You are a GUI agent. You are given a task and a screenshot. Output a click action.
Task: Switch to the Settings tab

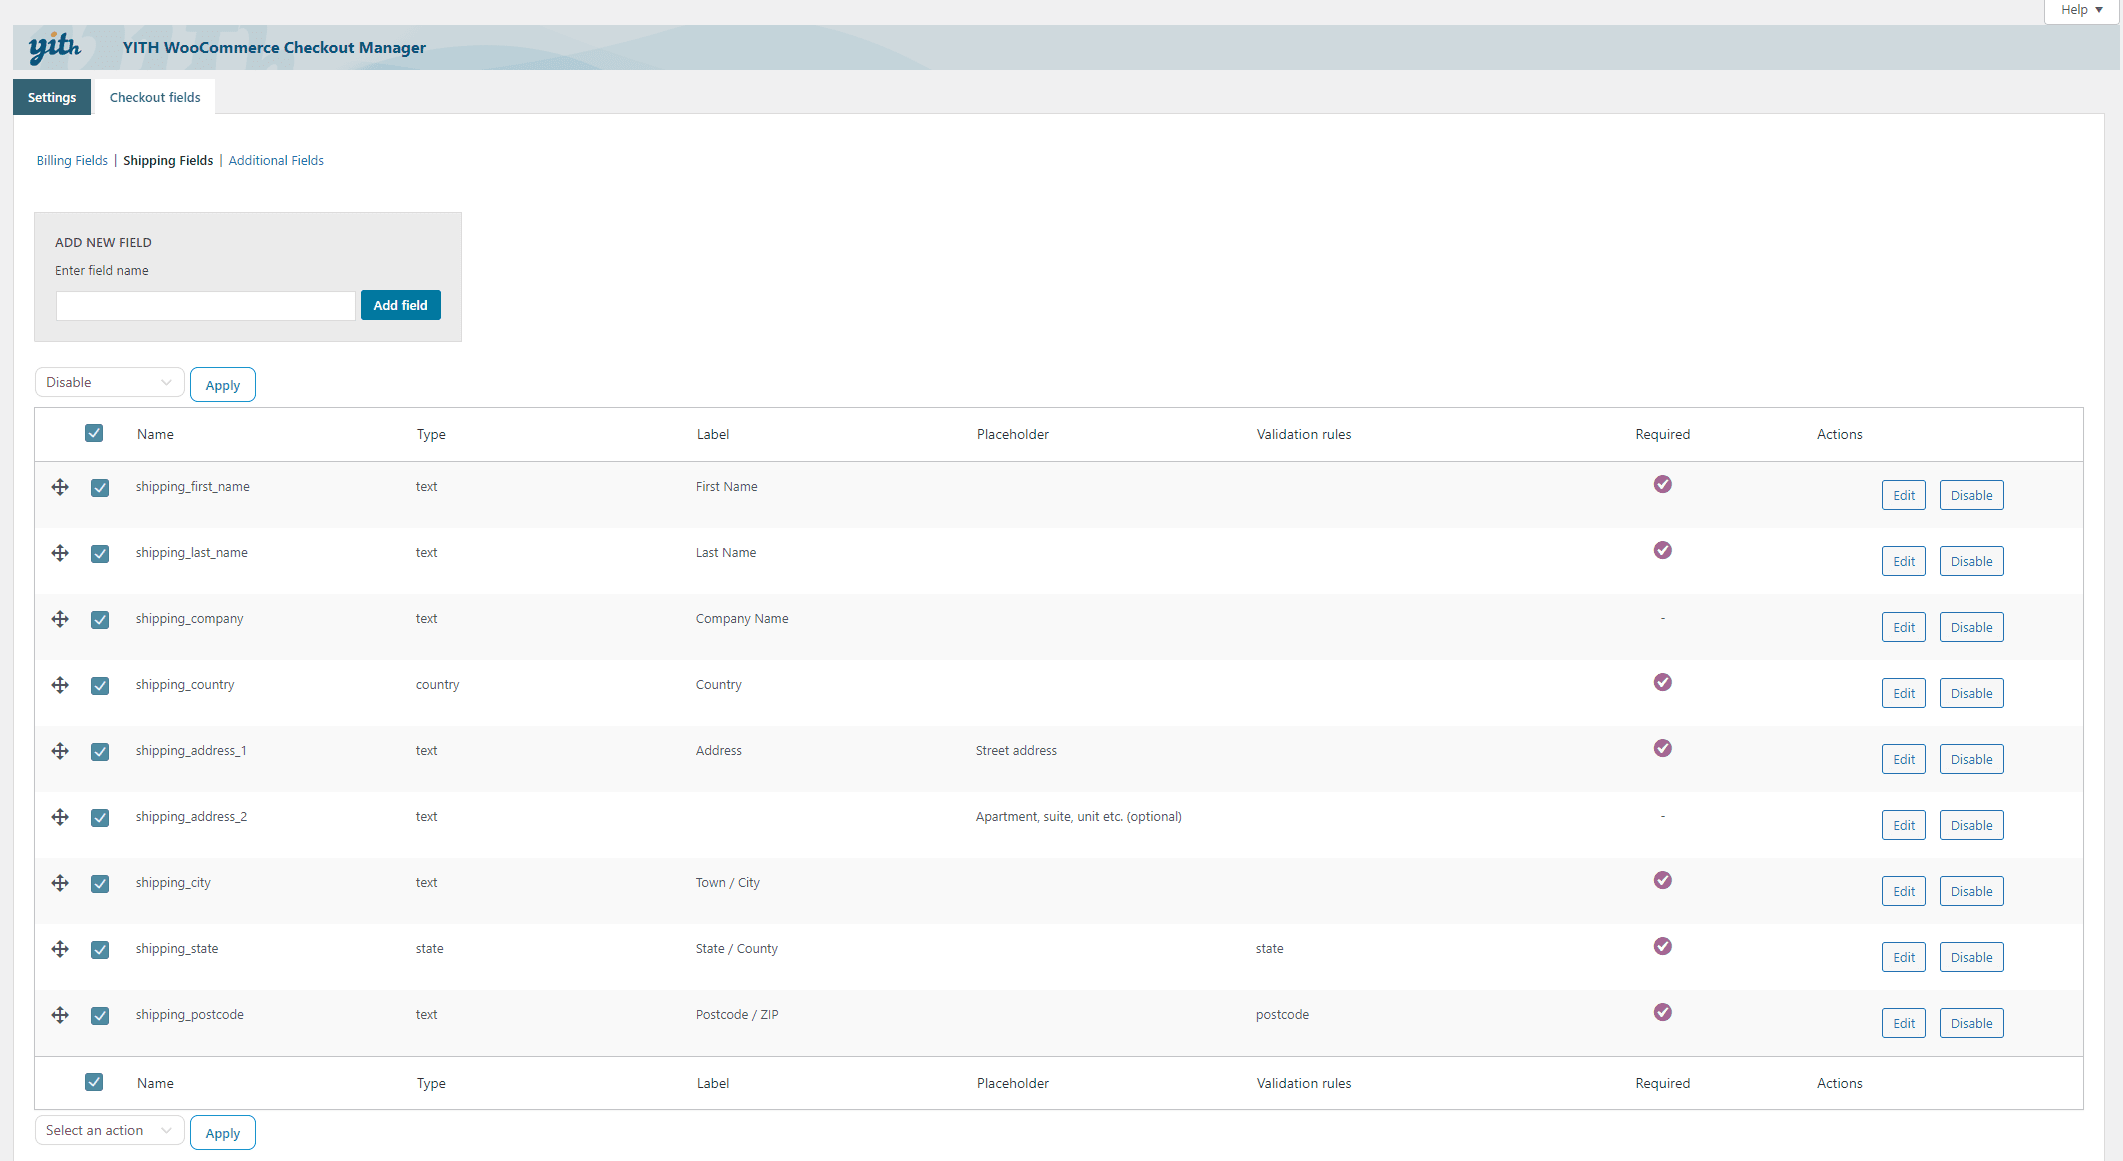(51, 97)
